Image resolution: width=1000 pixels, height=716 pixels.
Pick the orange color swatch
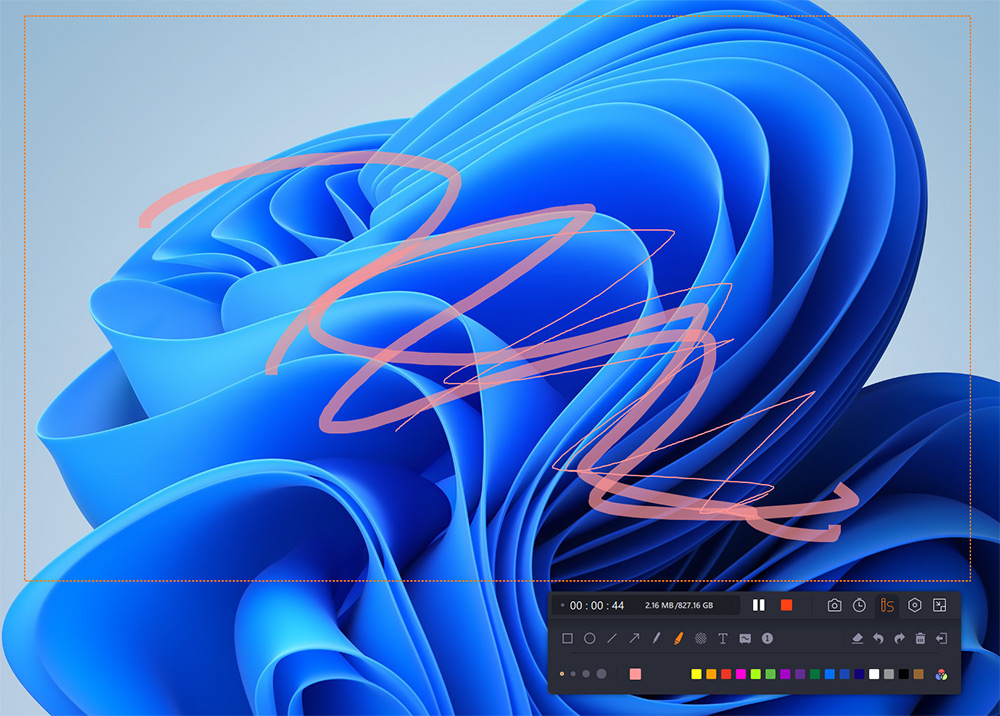pos(711,674)
